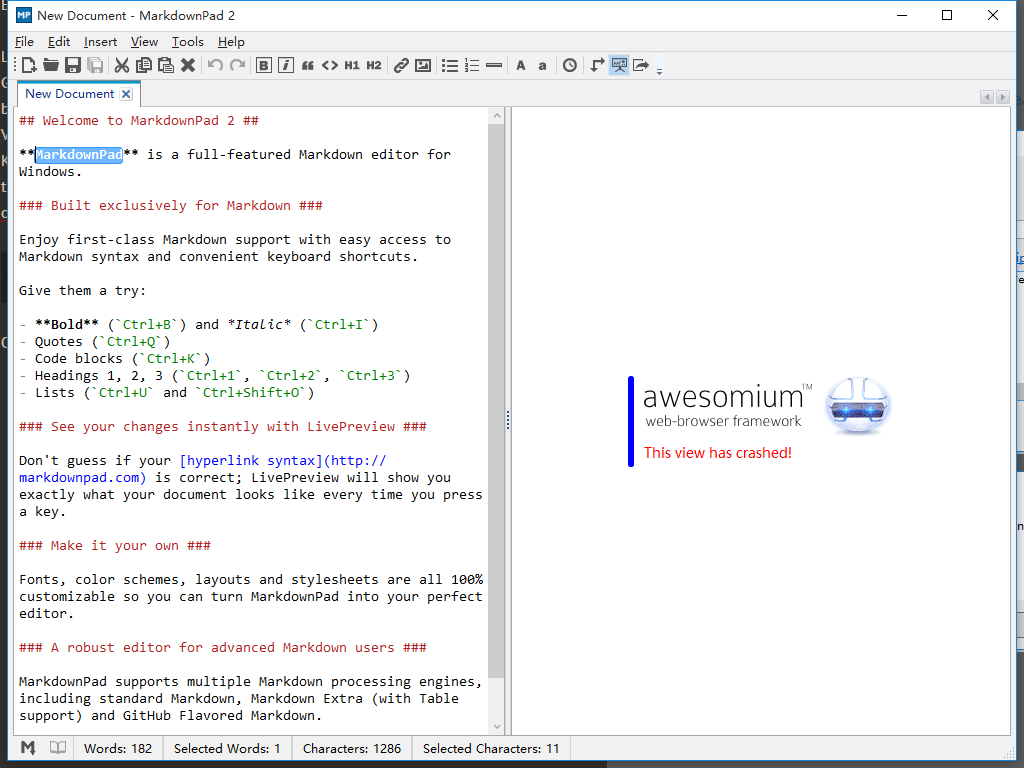Save the document with the floppy disk icon

click(73, 65)
